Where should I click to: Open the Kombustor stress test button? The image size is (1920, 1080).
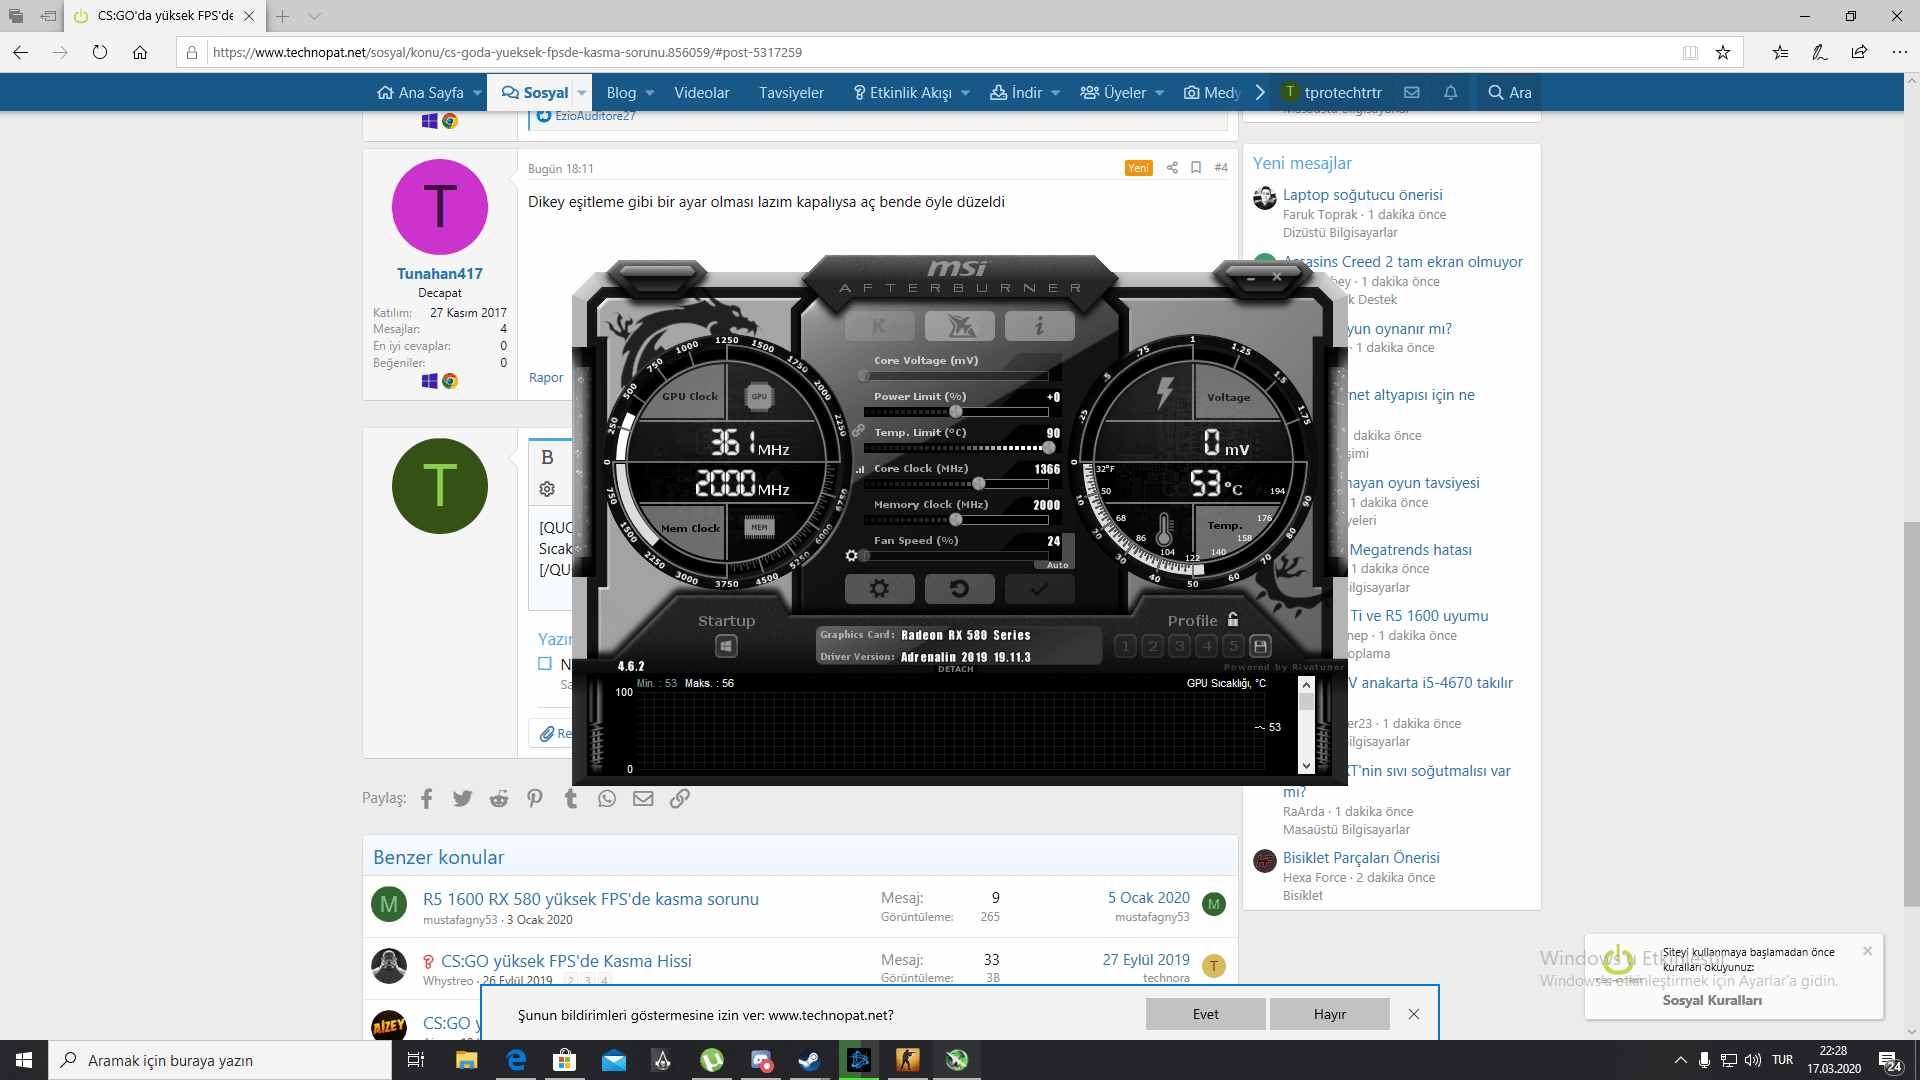pyautogui.click(x=879, y=326)
